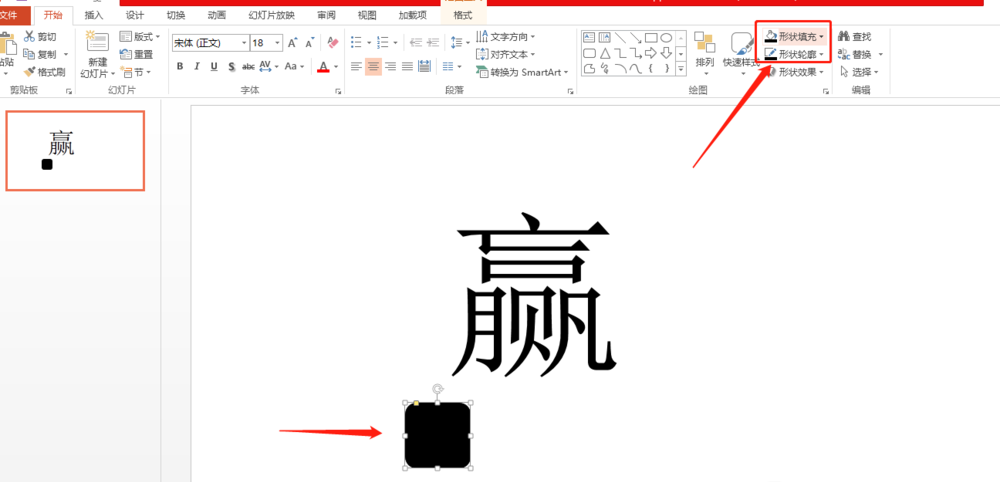This screenshot has width=1000, height=482.
Task: Click the text shadow S icon
Action: click(x=232, y=66)
